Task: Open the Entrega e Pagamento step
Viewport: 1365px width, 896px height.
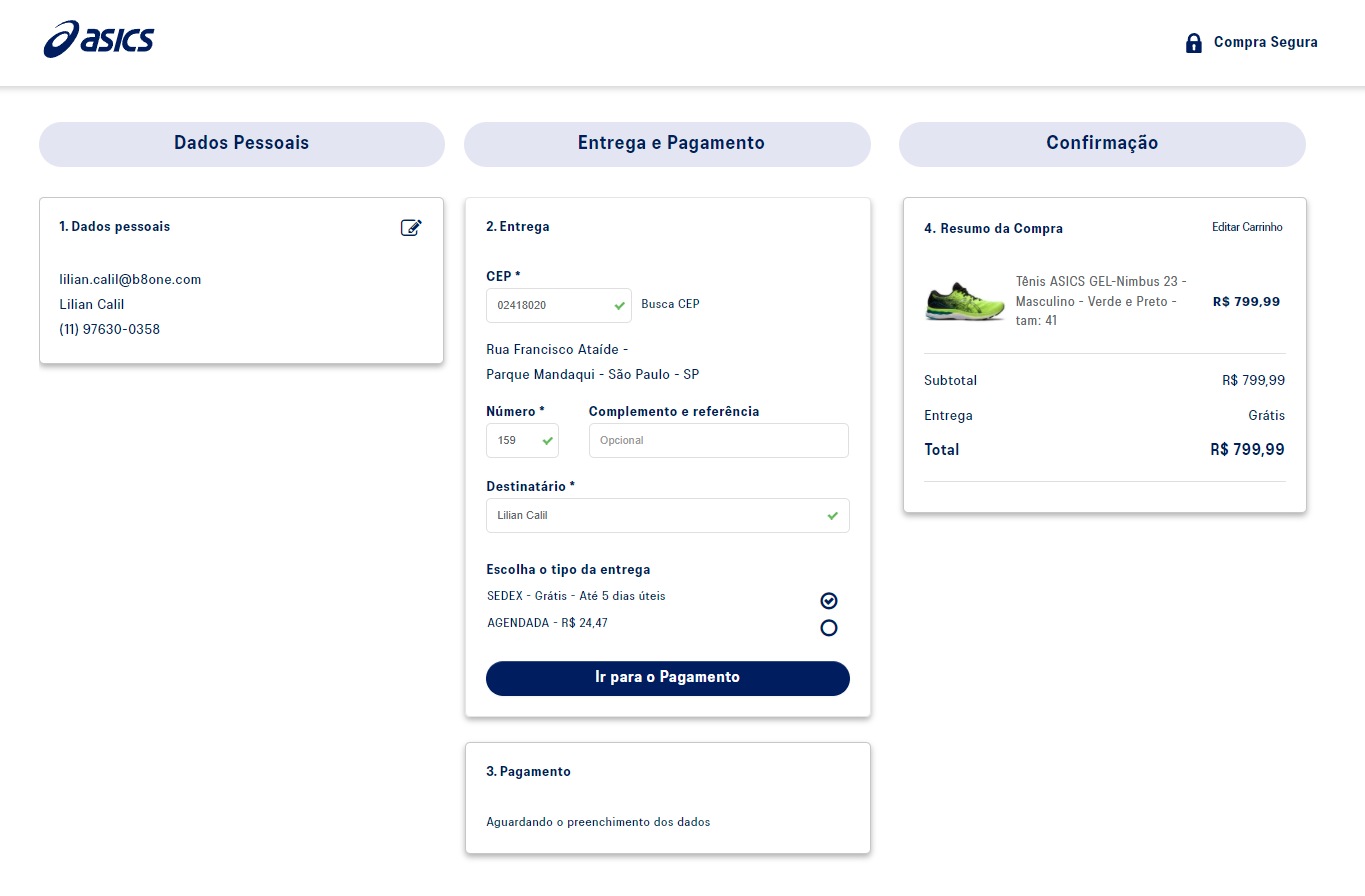Action: (x=667, y=143)
